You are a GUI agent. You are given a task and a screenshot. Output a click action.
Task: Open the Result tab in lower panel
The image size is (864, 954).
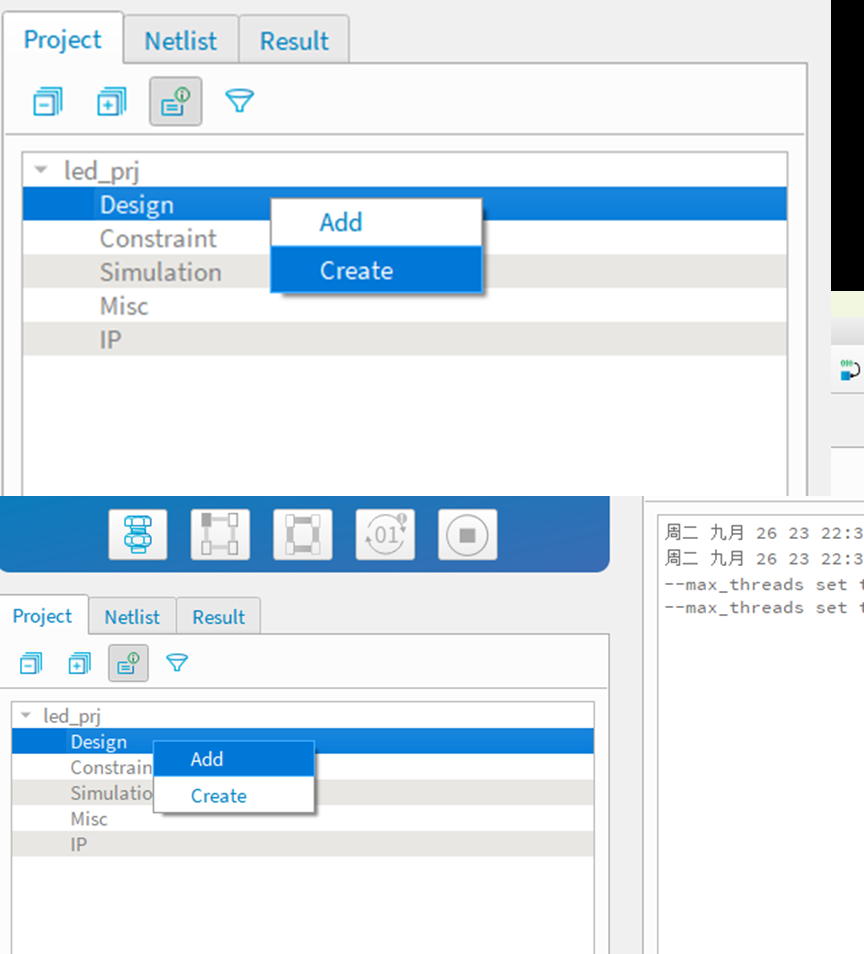click(x=218, y=617)
